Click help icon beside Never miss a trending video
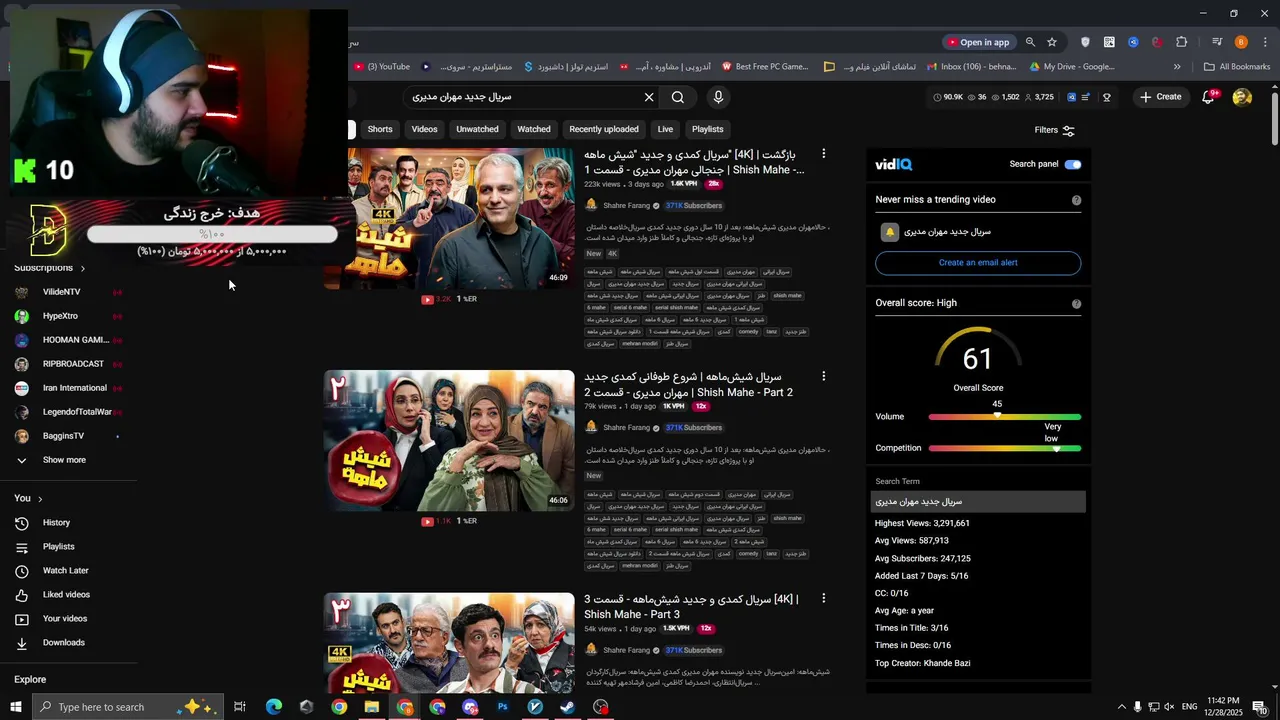 [1076, 200]
